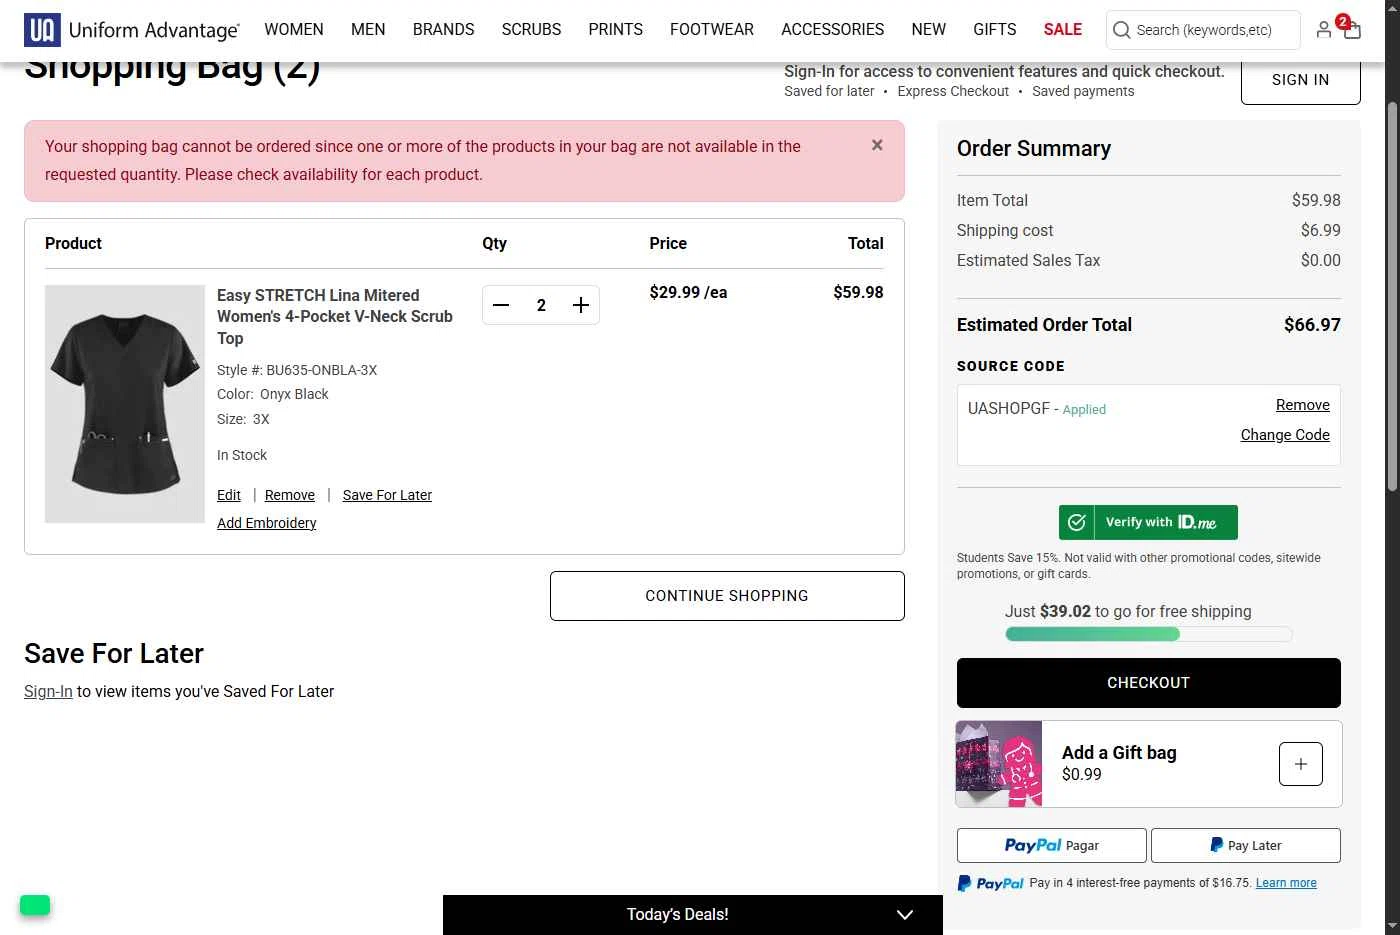Screen dimensions: 1400x935
Task: Click the search keywords field
Action: (1212, 30)
